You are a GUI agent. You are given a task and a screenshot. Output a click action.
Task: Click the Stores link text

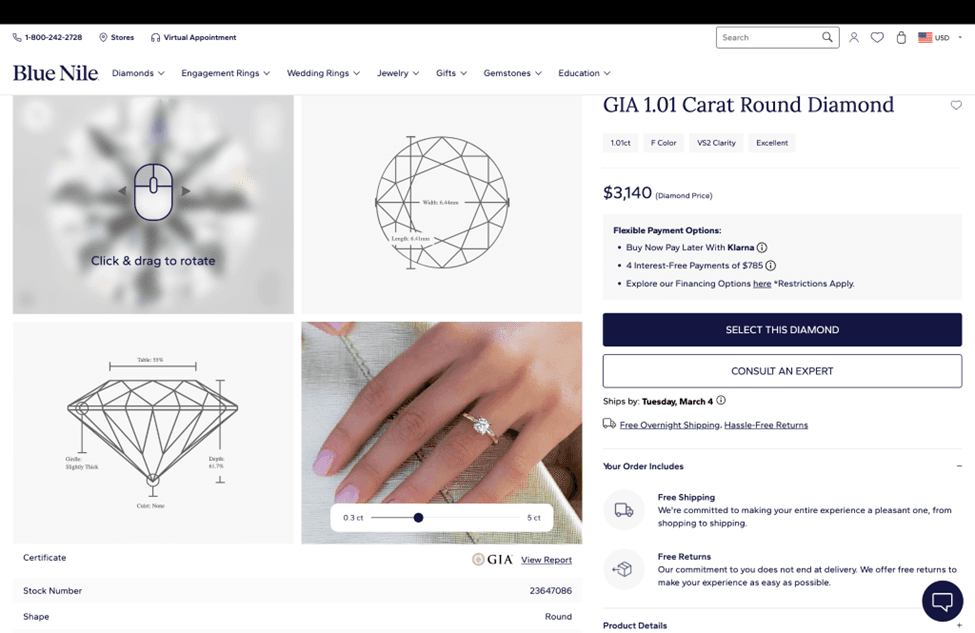pos(122,37)
